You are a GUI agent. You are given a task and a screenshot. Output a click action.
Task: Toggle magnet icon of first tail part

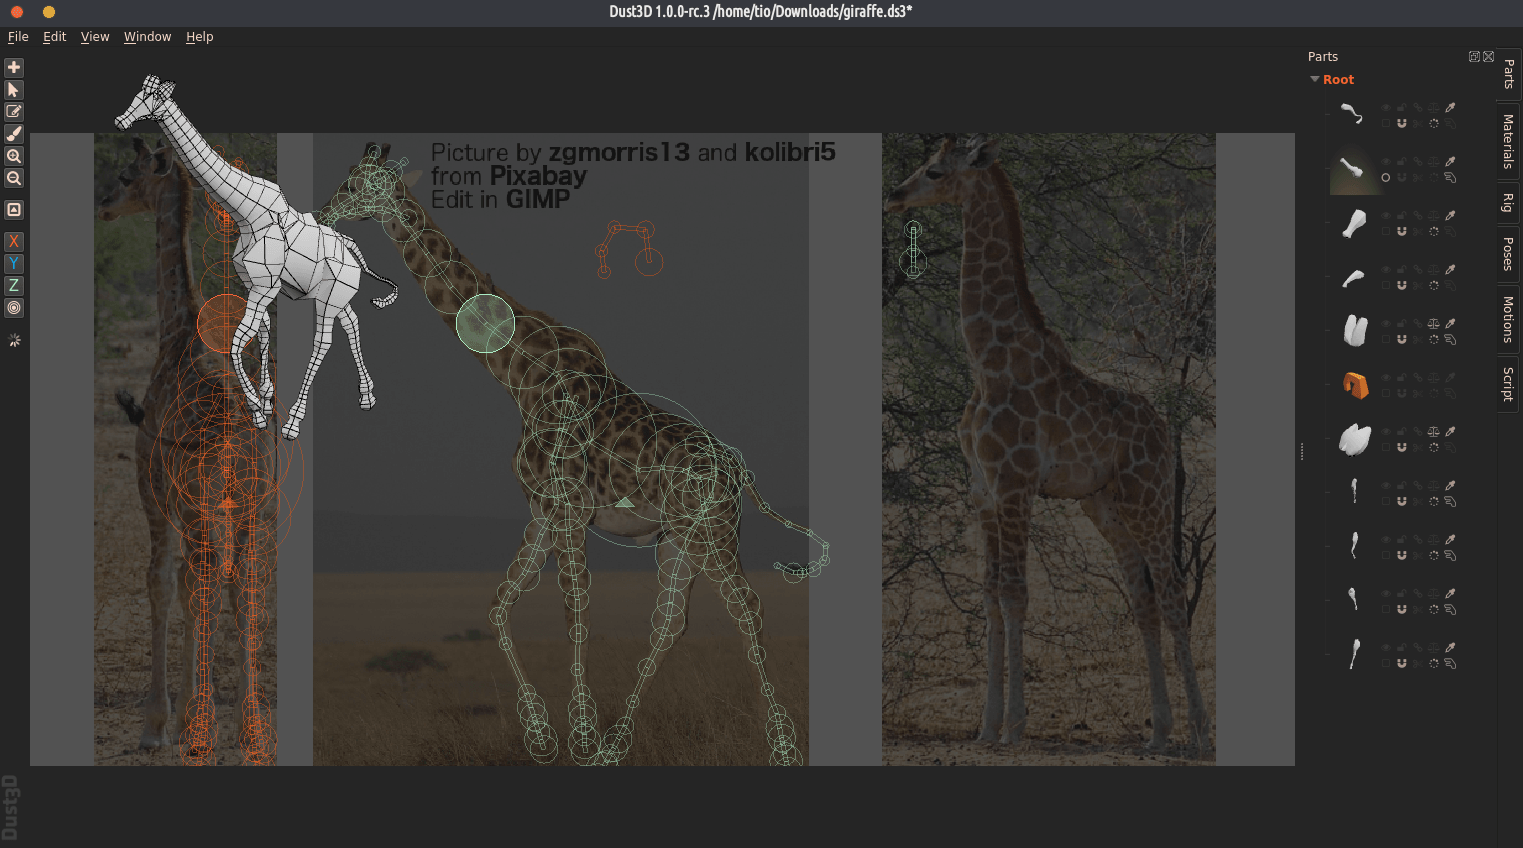(x=1402, y=123)
